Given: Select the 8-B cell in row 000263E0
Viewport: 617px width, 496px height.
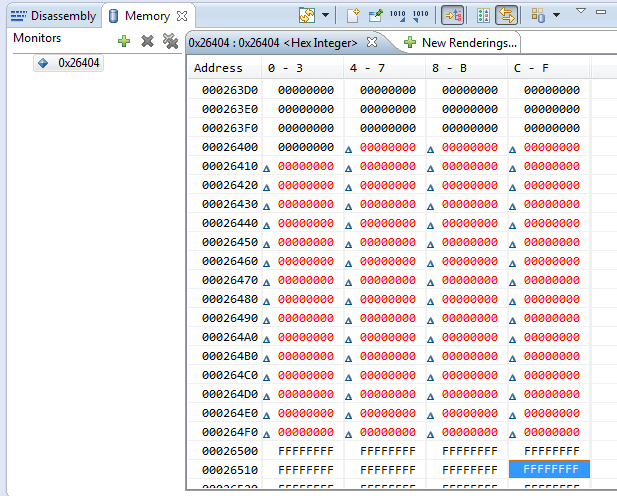Looking at the screenshot, I should 469,109.
